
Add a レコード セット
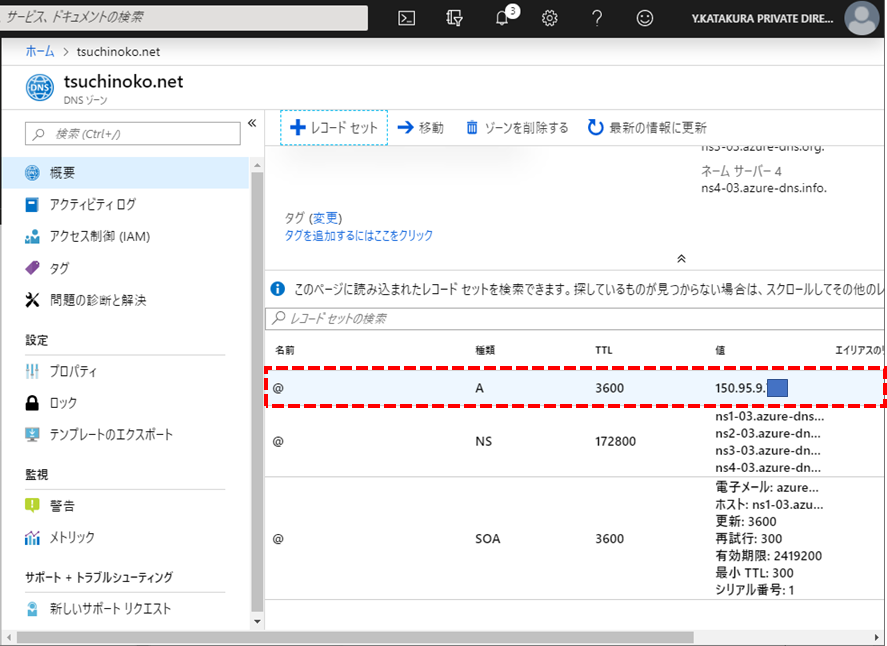click(x=334, y=128)
